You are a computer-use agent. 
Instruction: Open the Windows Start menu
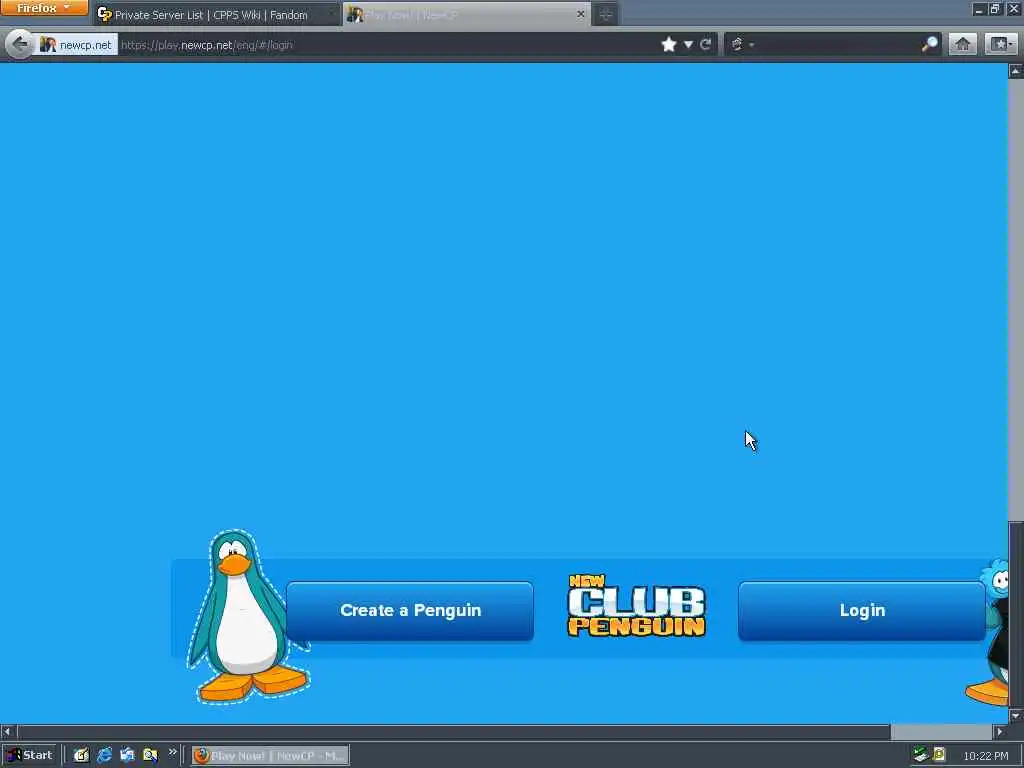pos(30,755)
